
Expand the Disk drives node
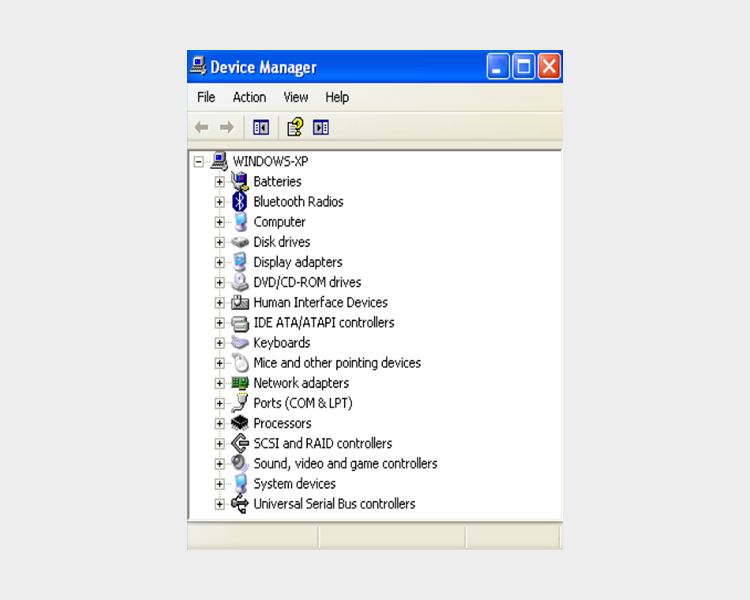pyautogui.click(x=219, y=242)
